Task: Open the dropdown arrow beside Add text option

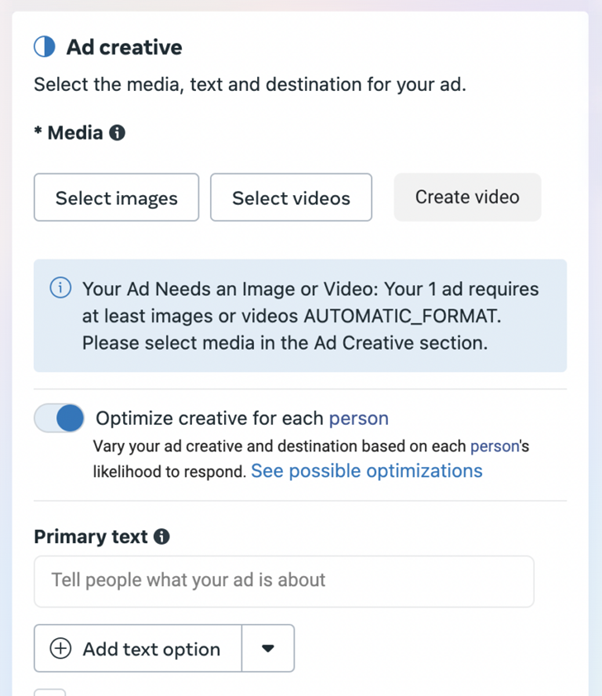Action: [268, 649]
